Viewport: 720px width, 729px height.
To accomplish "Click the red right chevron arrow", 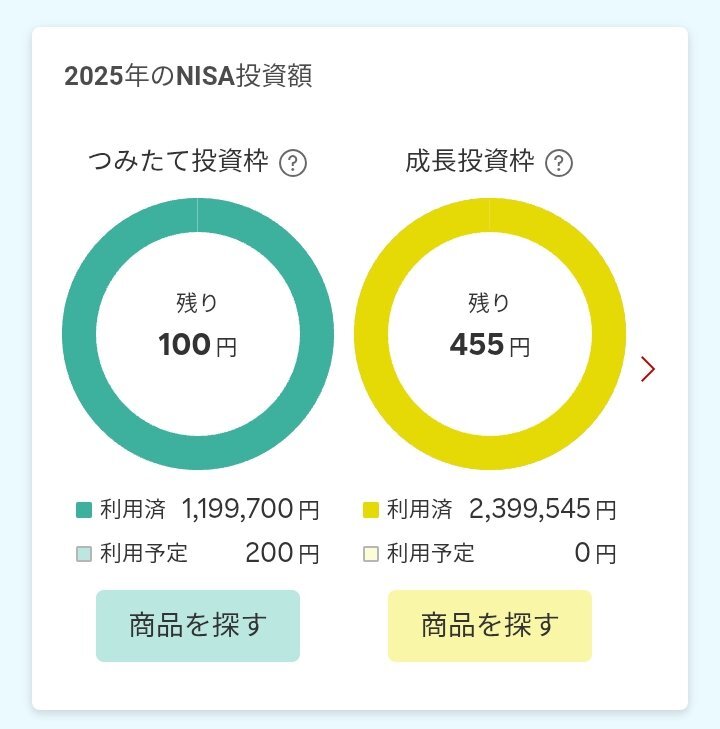I will click(648, 369).
